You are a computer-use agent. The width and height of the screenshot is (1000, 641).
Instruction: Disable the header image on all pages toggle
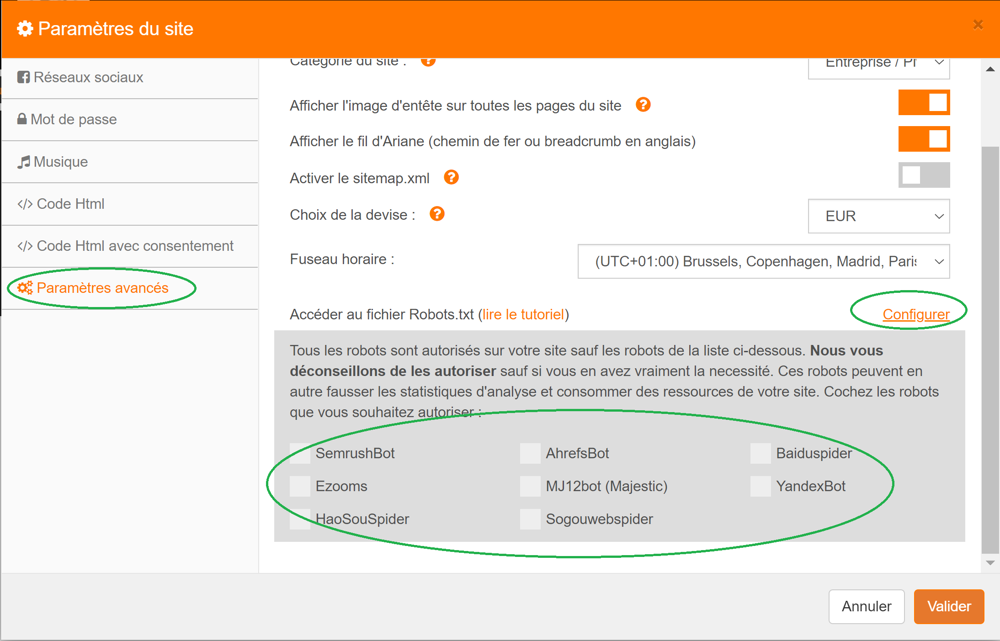pyautogui.click(x=923, y=103)
